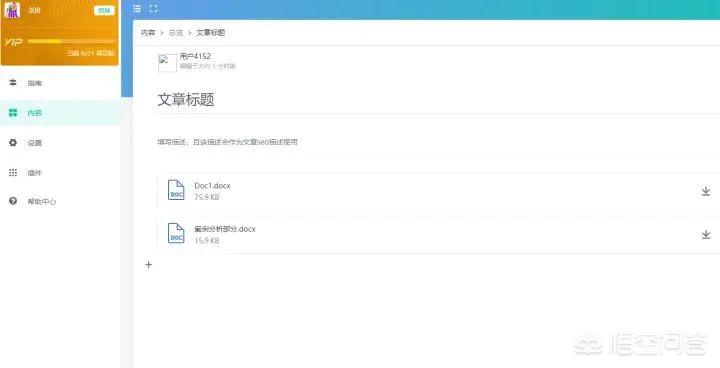Click the green grid 内容 icon
720x368 pixels.
tap(13, 113)
